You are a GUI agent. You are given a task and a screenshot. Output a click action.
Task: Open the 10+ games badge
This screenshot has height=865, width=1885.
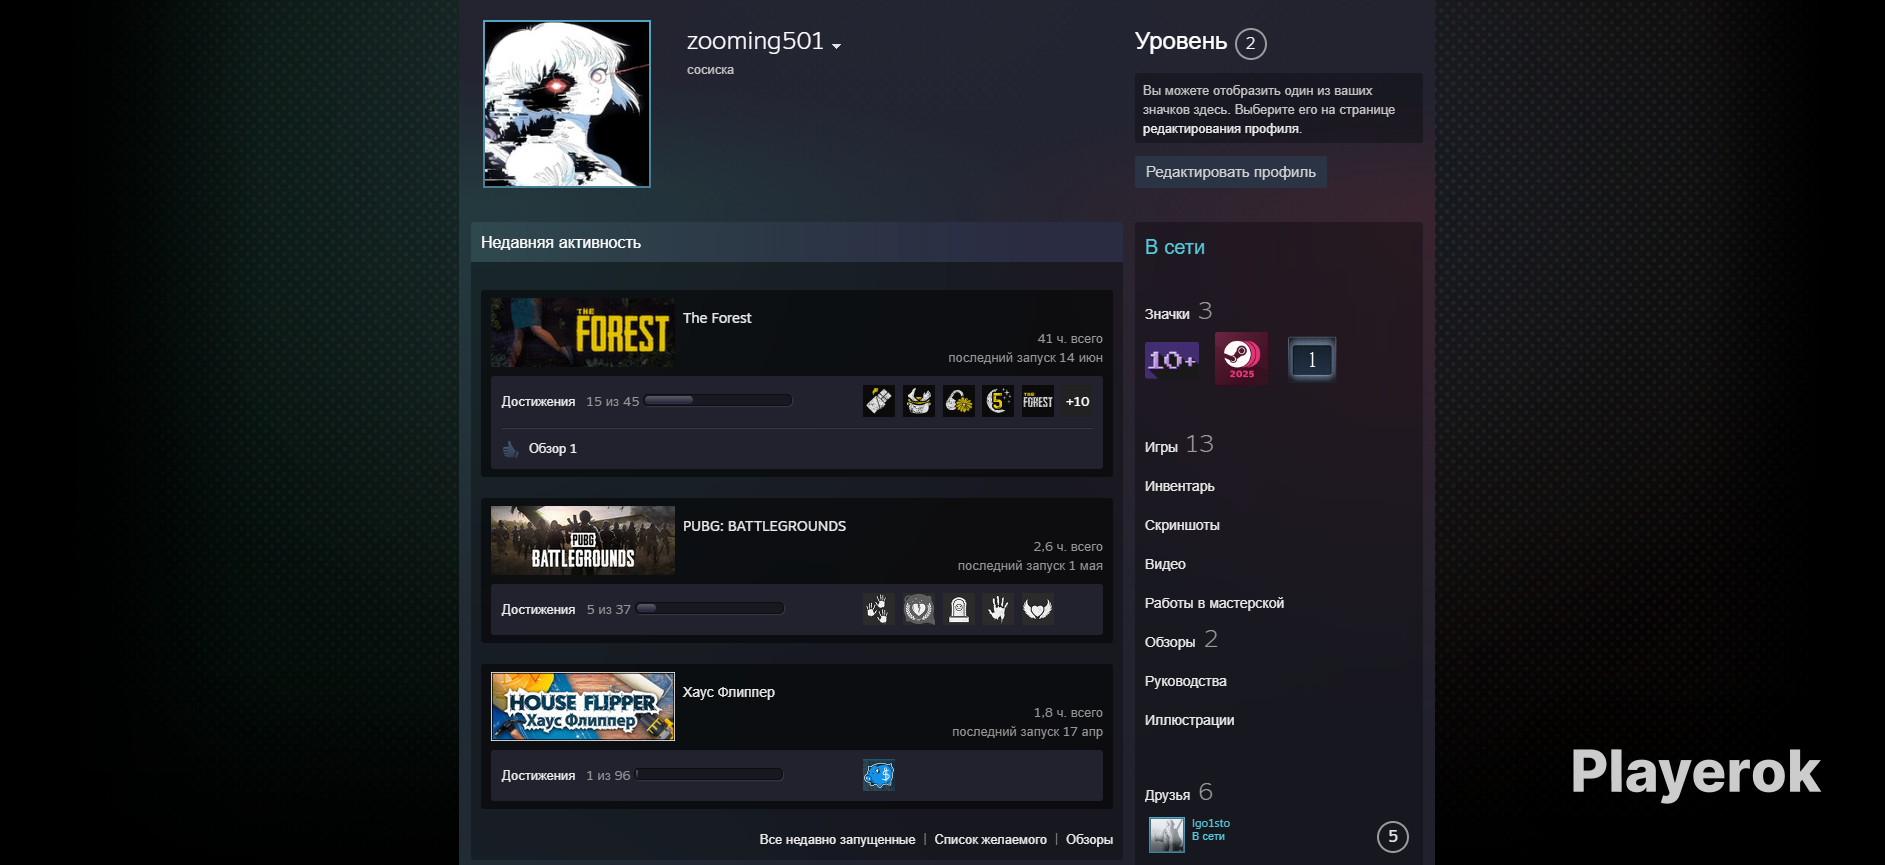click(x=1172, y=359)
